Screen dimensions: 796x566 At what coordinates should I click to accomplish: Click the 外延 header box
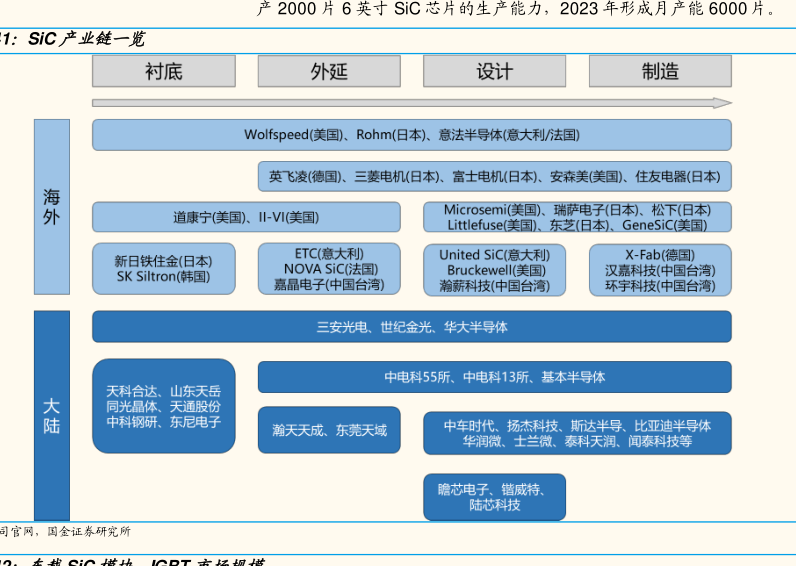point(329,72)
